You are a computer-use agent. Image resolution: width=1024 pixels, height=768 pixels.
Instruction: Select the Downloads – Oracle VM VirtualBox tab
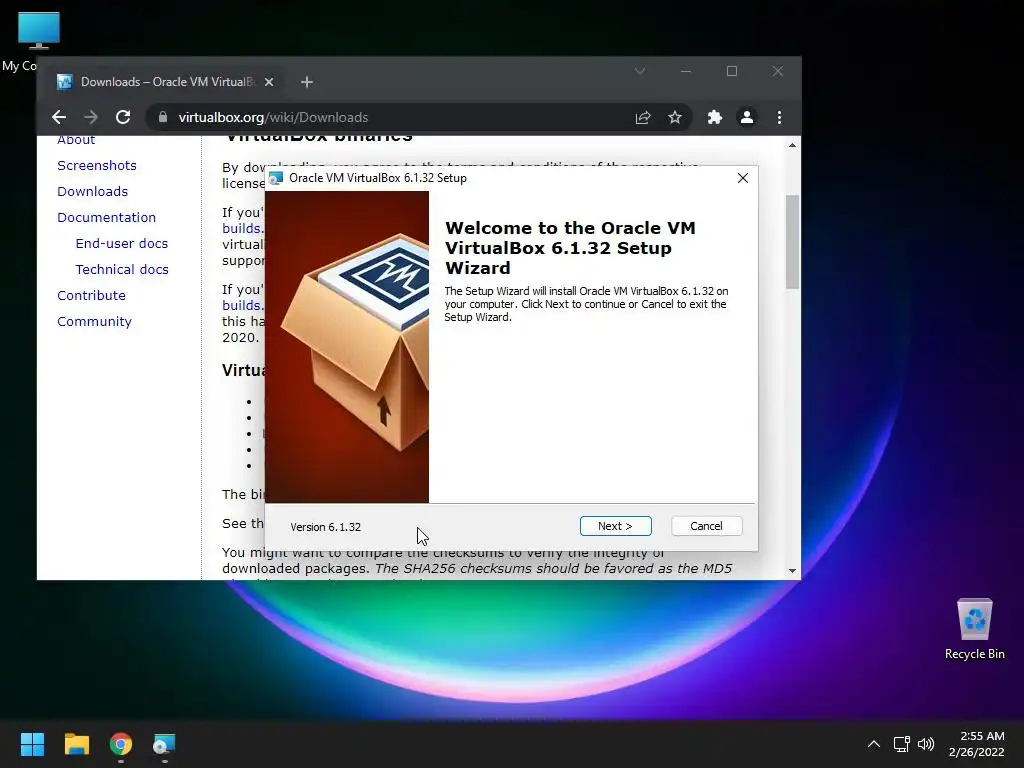click(x=165, y=82)
